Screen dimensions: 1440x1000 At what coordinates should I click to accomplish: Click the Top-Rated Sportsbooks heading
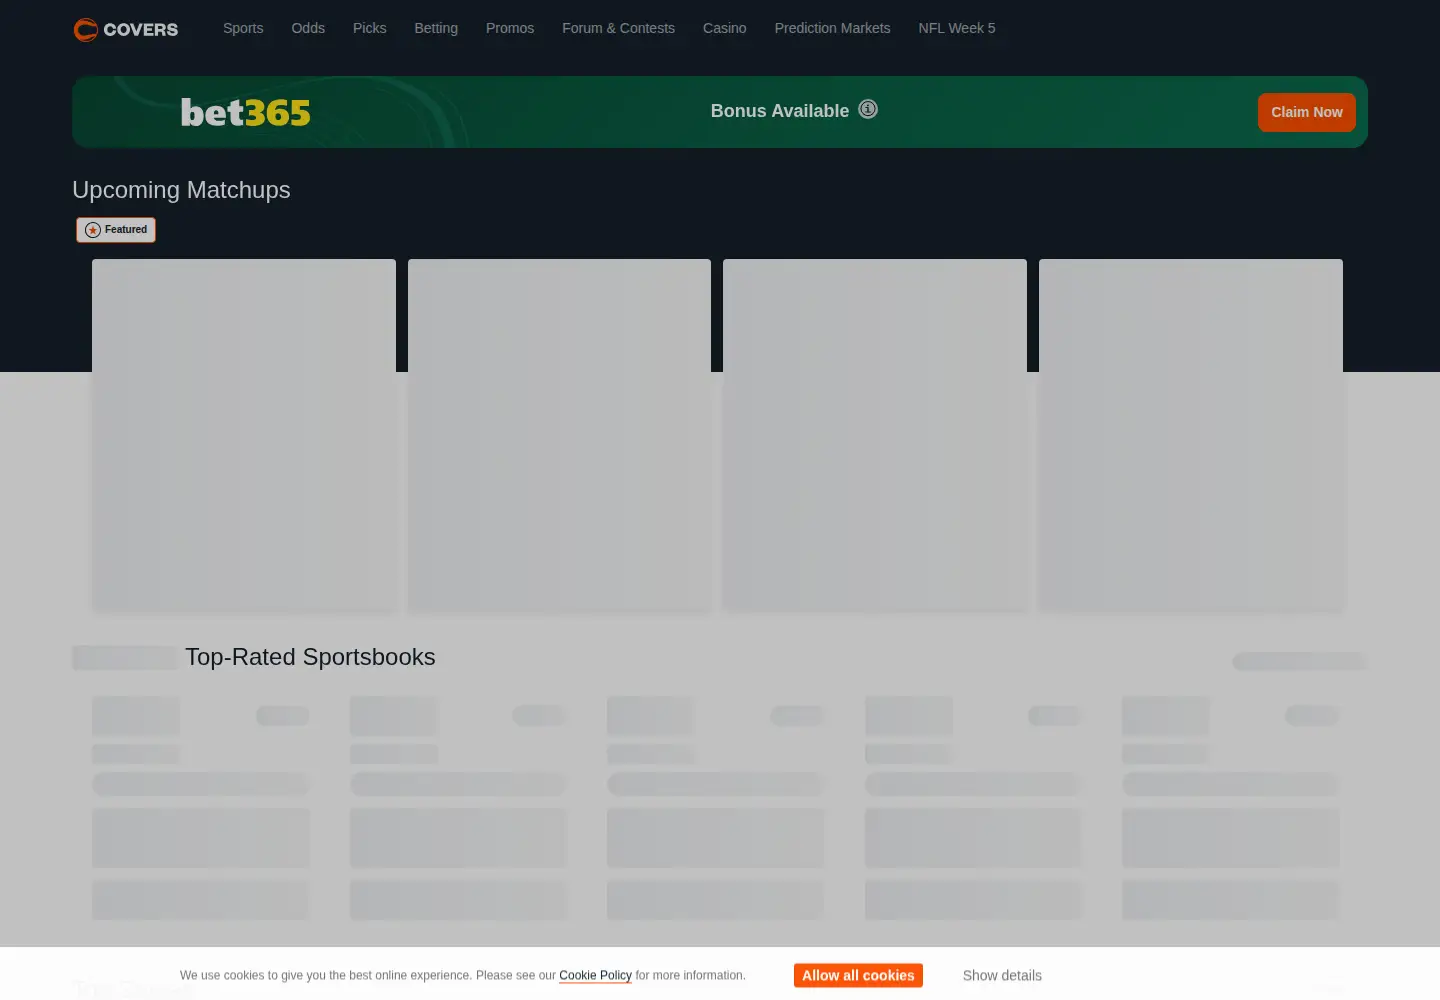point(310,657)
